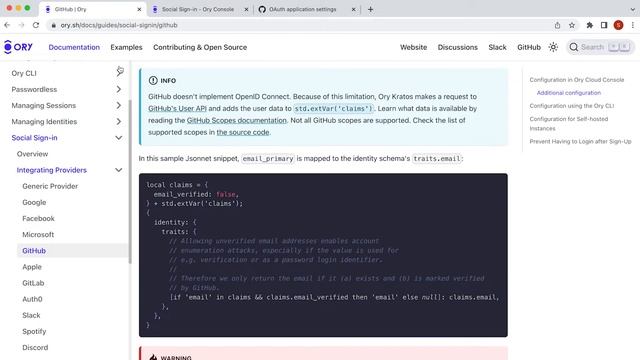Jump to Additional configuration section
This screenshot has width=640, height=360.
[x=569, y=93]
